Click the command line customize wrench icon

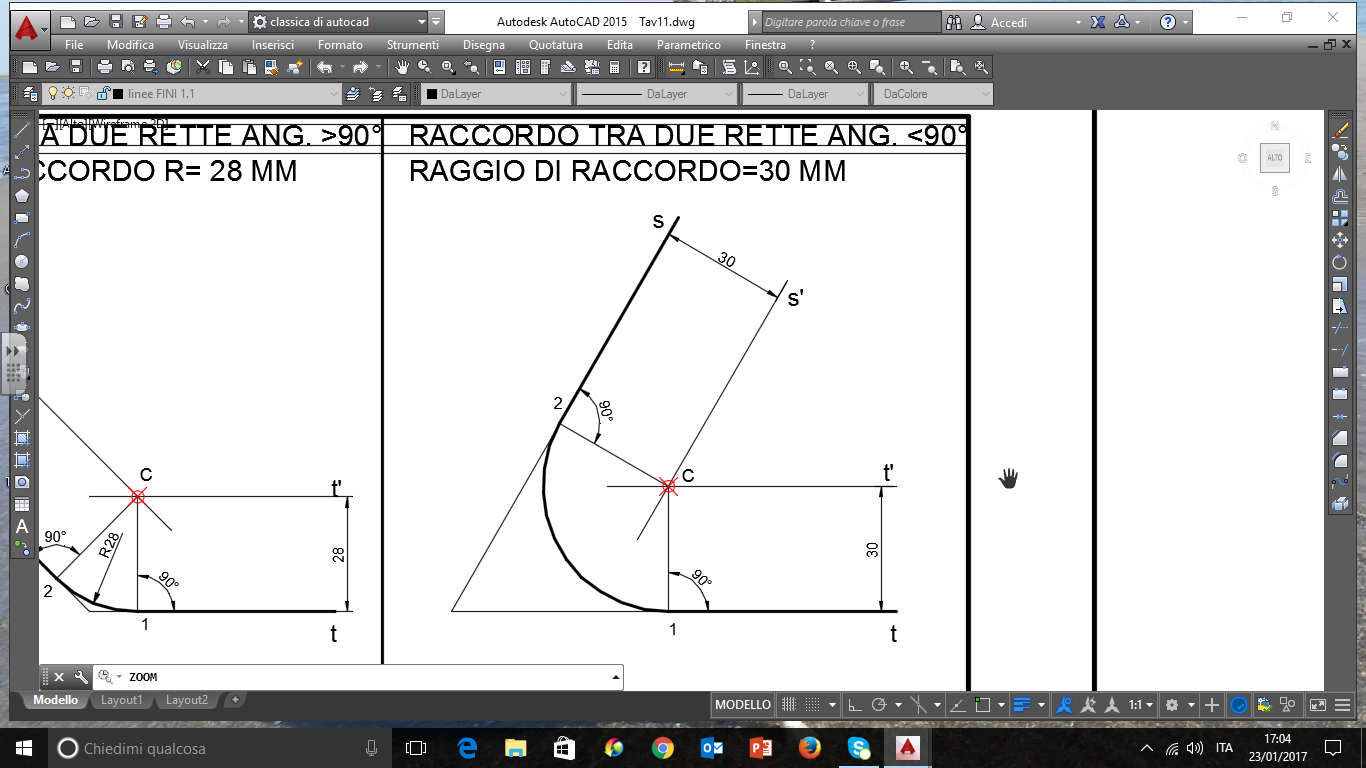81,677
